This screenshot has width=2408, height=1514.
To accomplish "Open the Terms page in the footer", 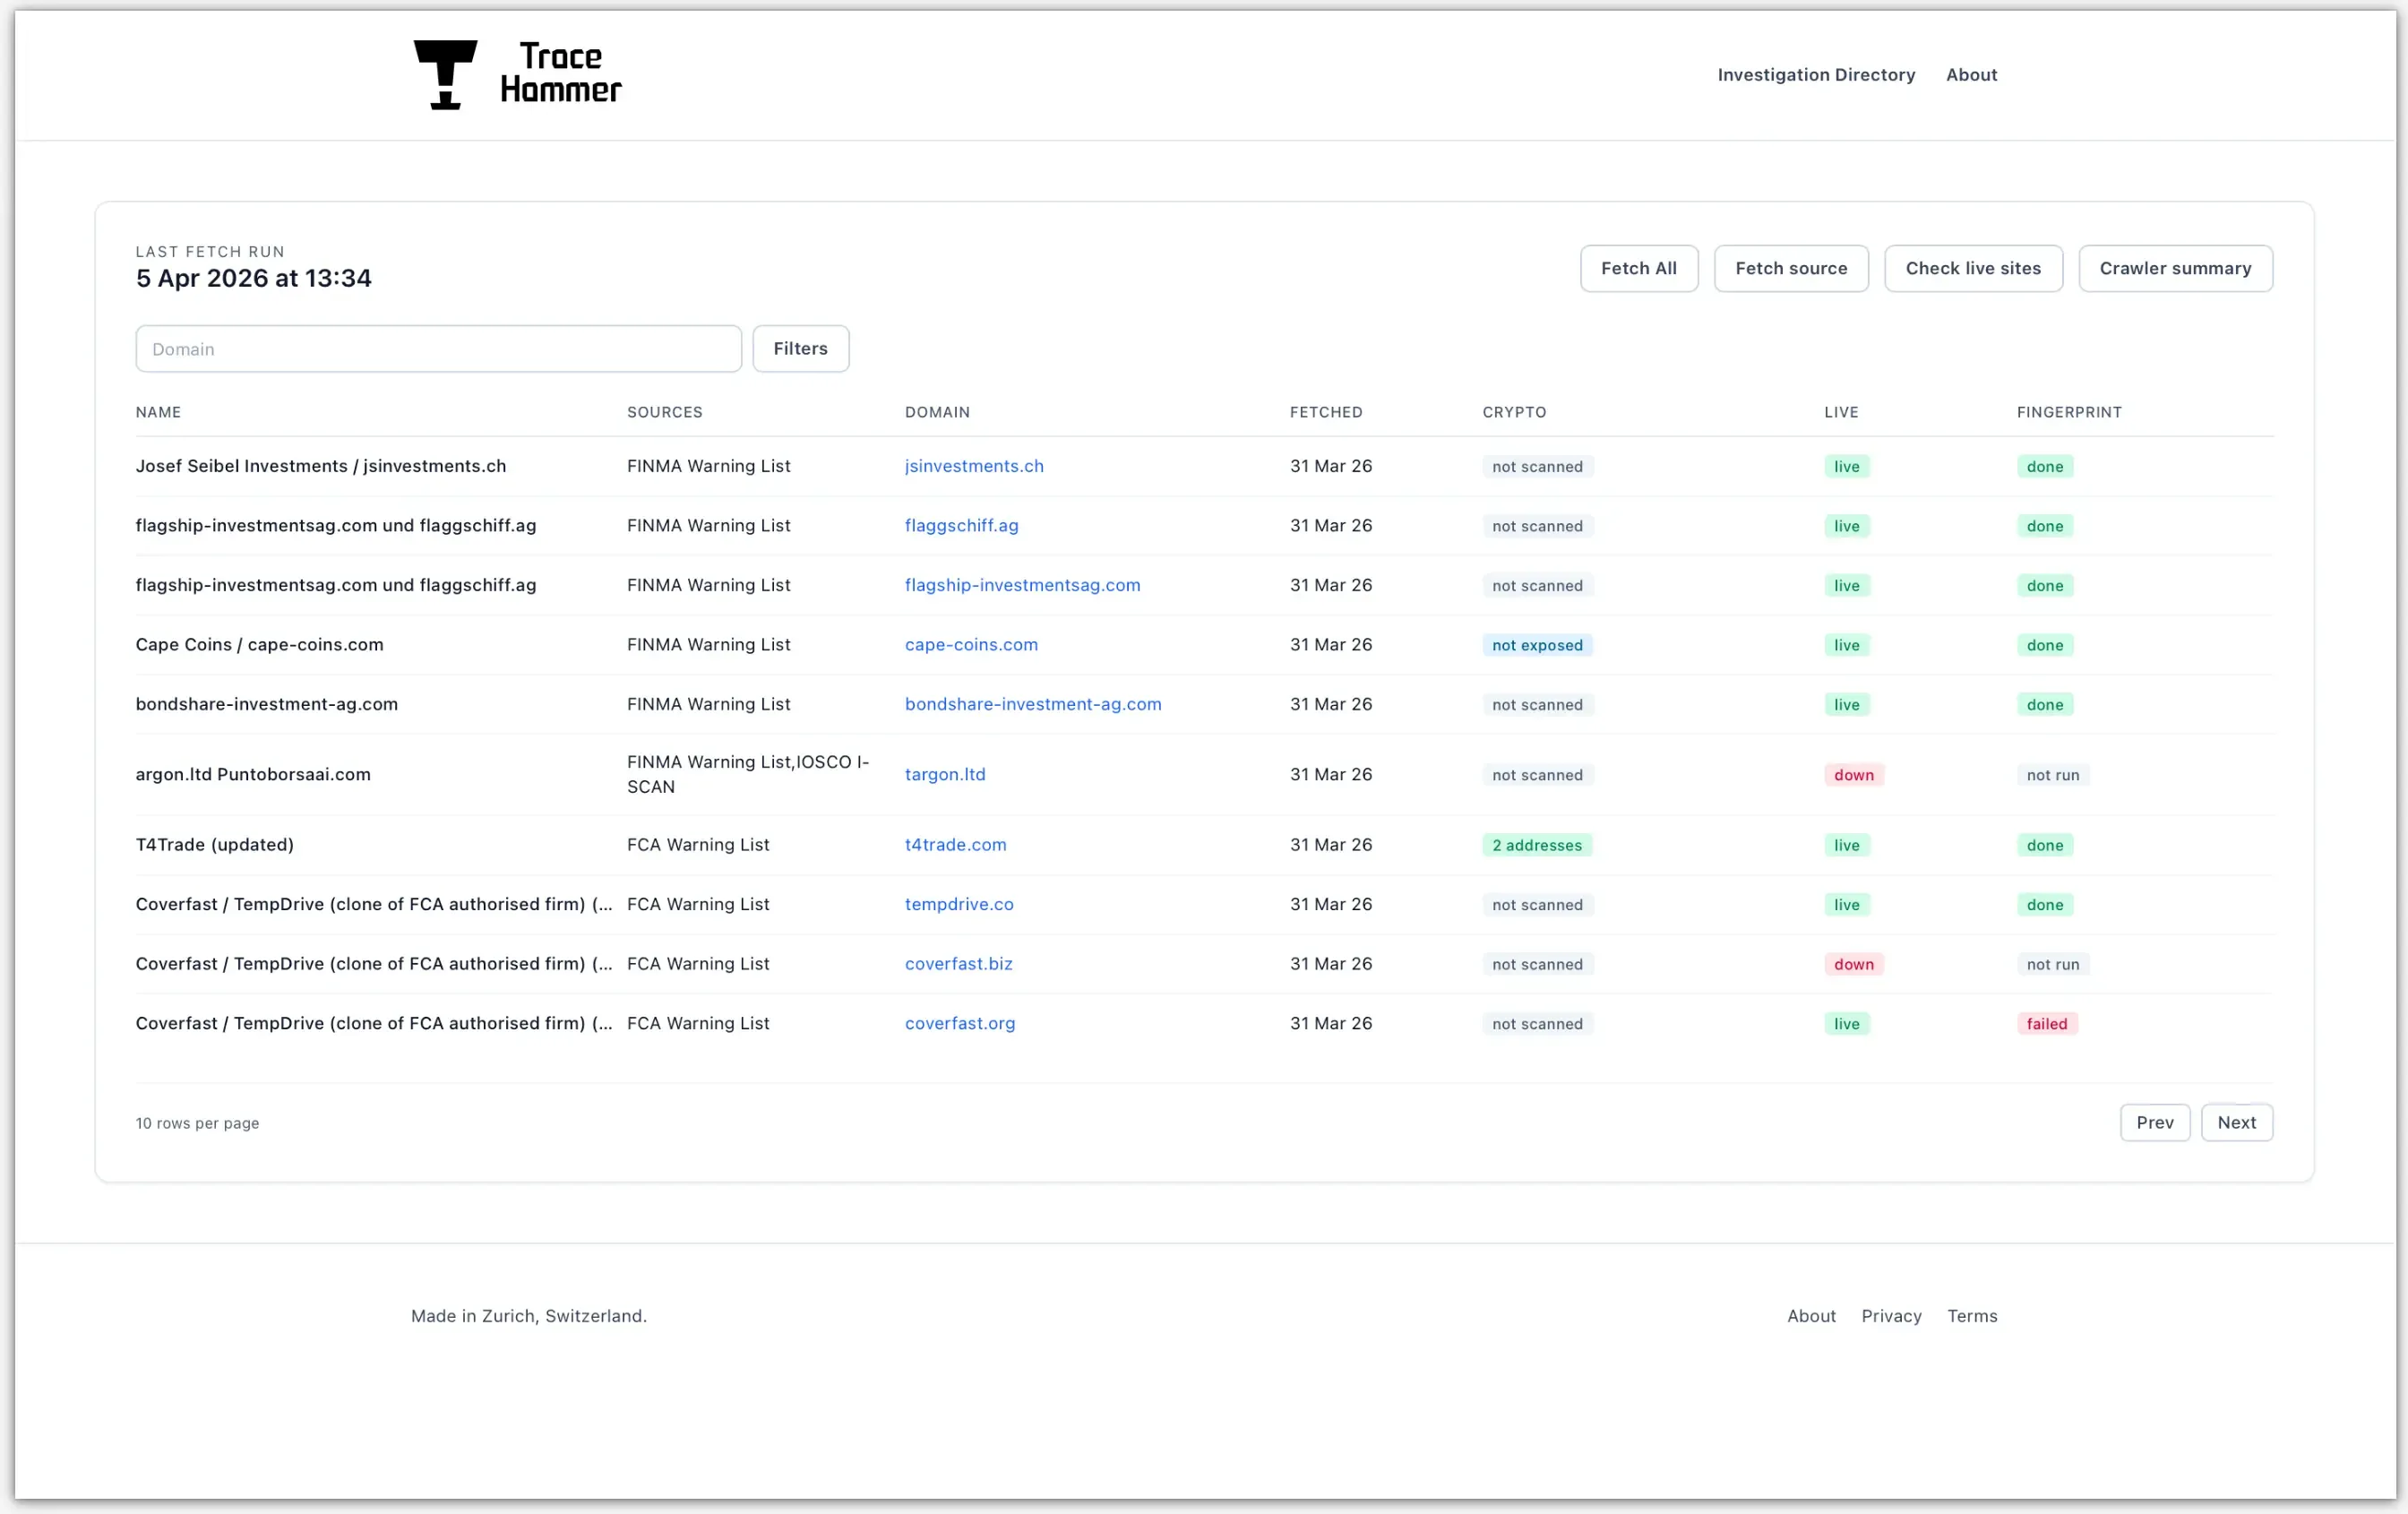I will [x=1971, y=1316].
